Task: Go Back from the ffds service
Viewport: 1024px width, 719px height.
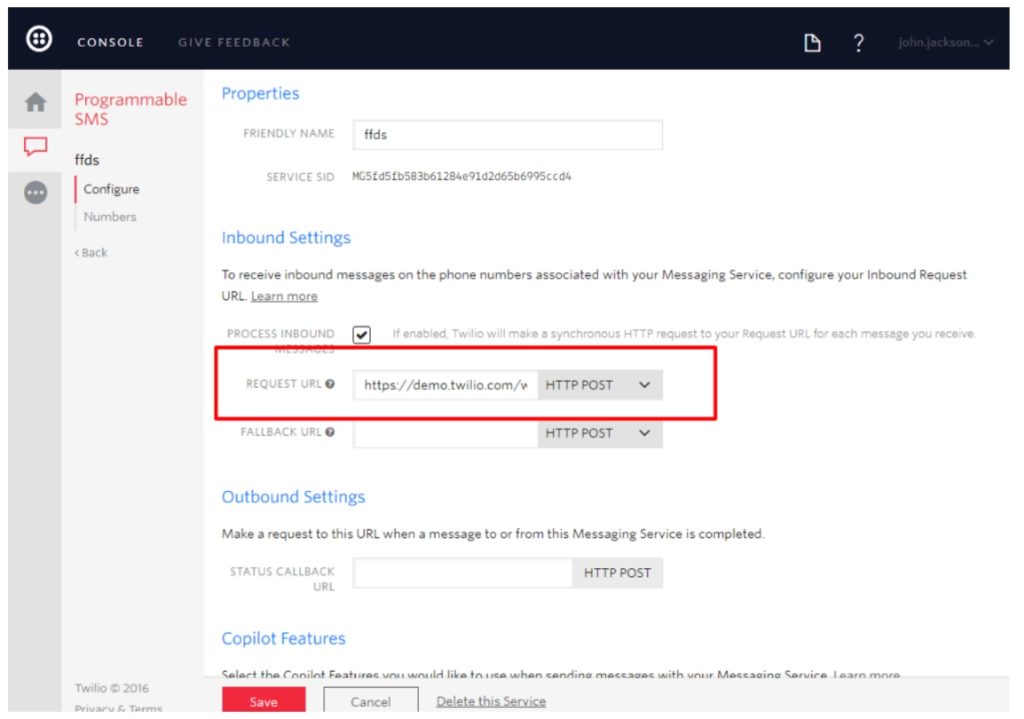Action: coord(91,253)
